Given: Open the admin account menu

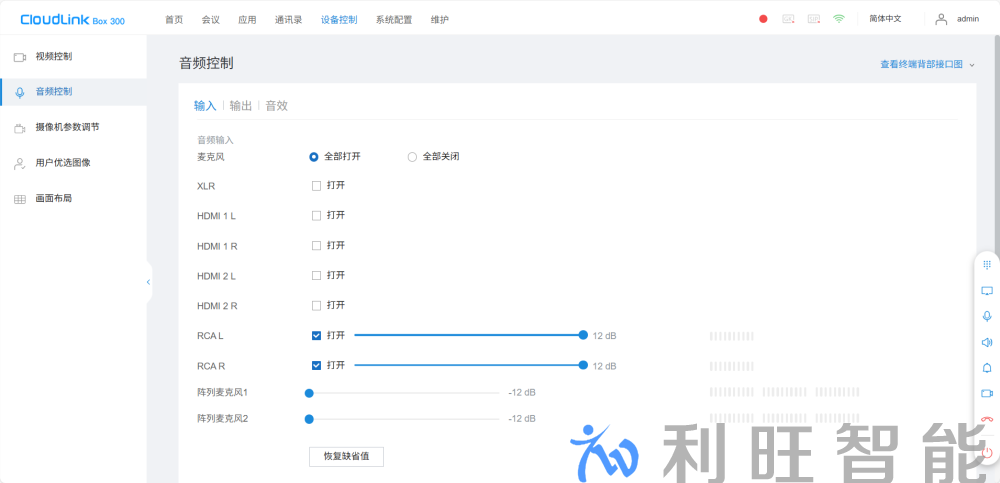Looking at the screenshot, I should (x=967, y=19).
